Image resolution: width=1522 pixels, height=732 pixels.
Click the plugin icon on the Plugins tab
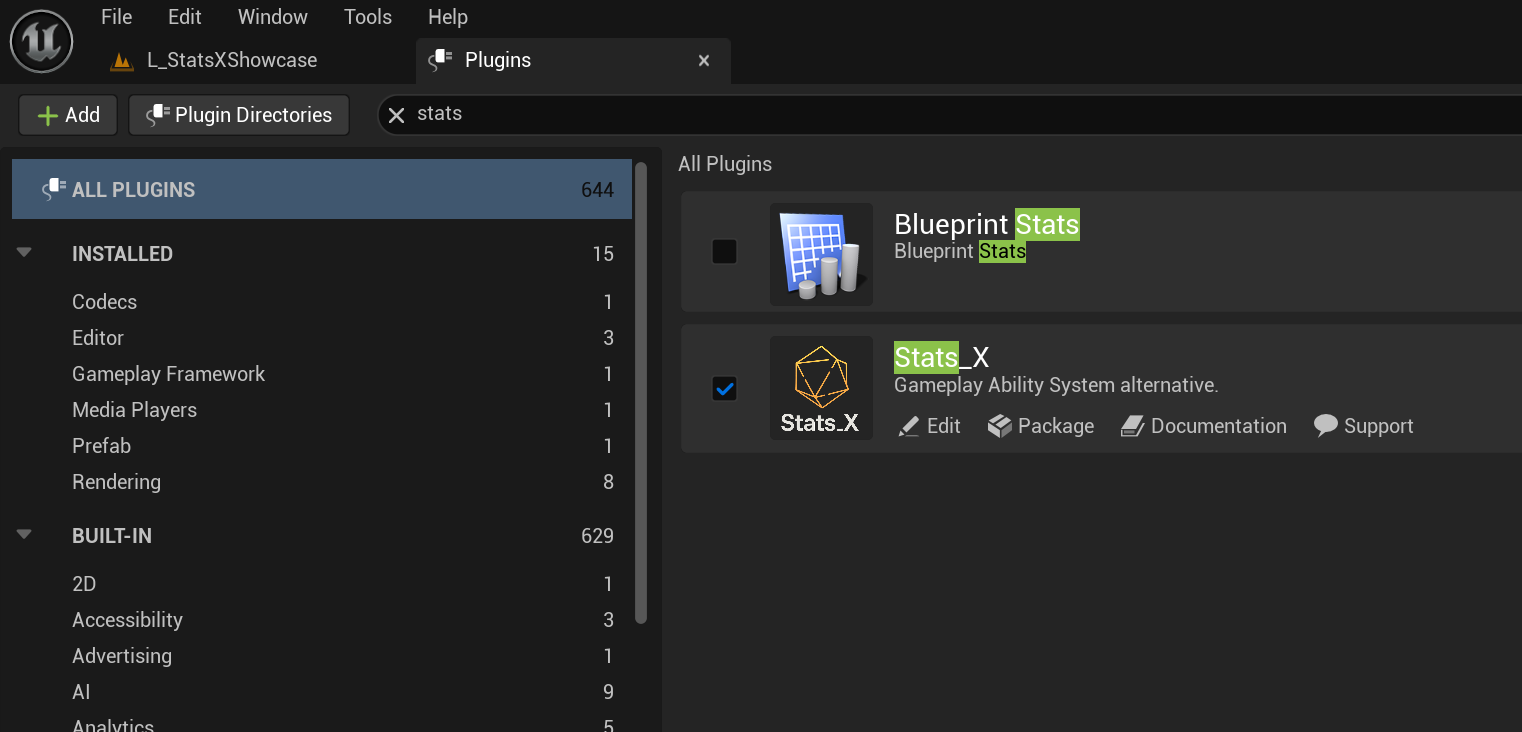point(440,59)
